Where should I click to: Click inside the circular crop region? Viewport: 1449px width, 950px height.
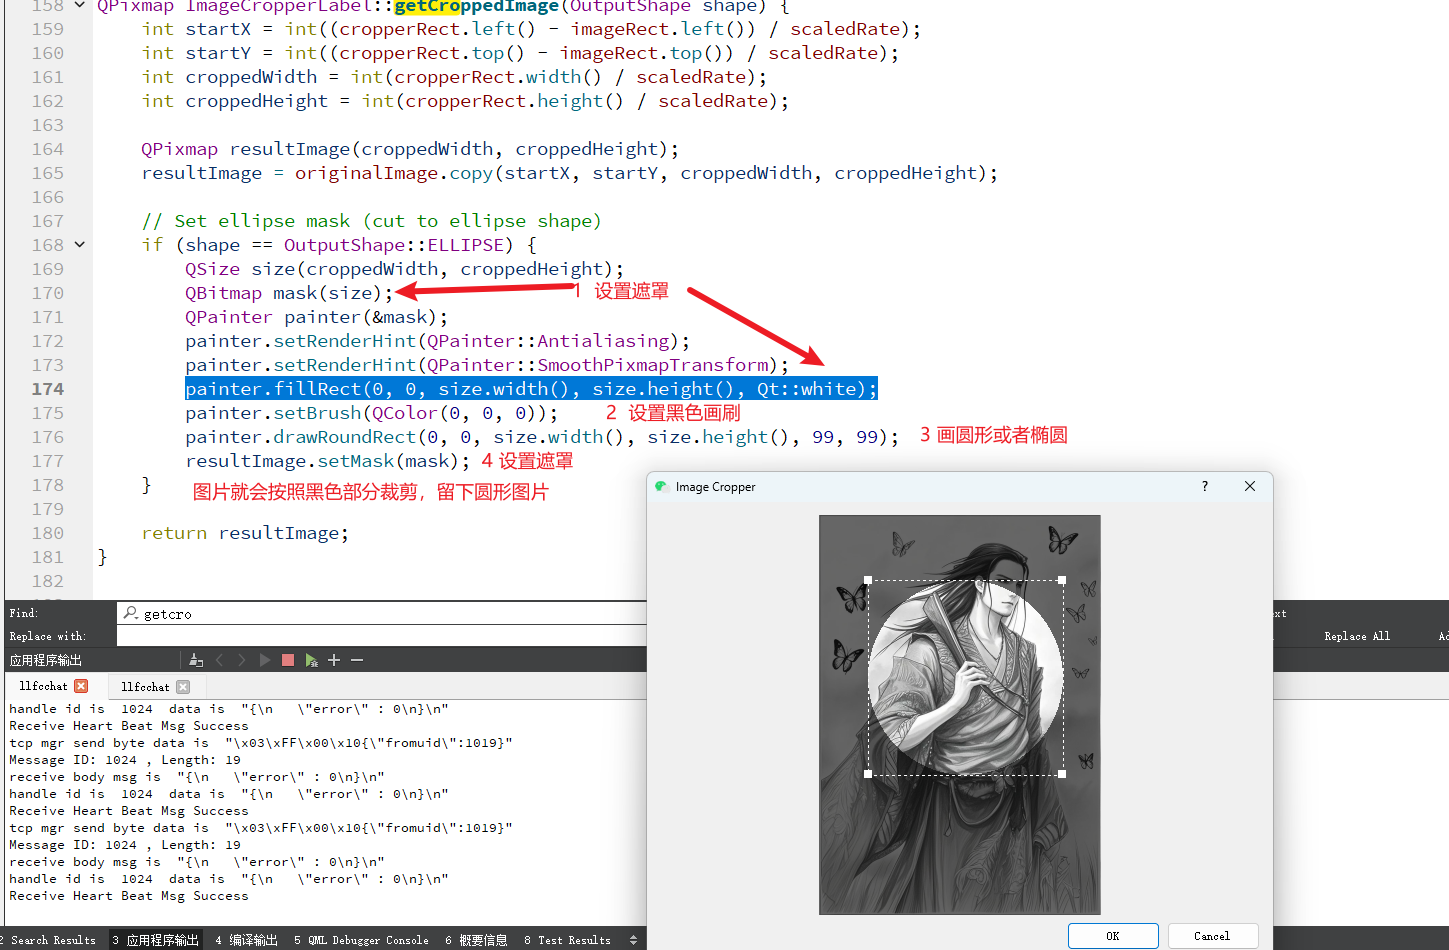click(x=965, y=677)
